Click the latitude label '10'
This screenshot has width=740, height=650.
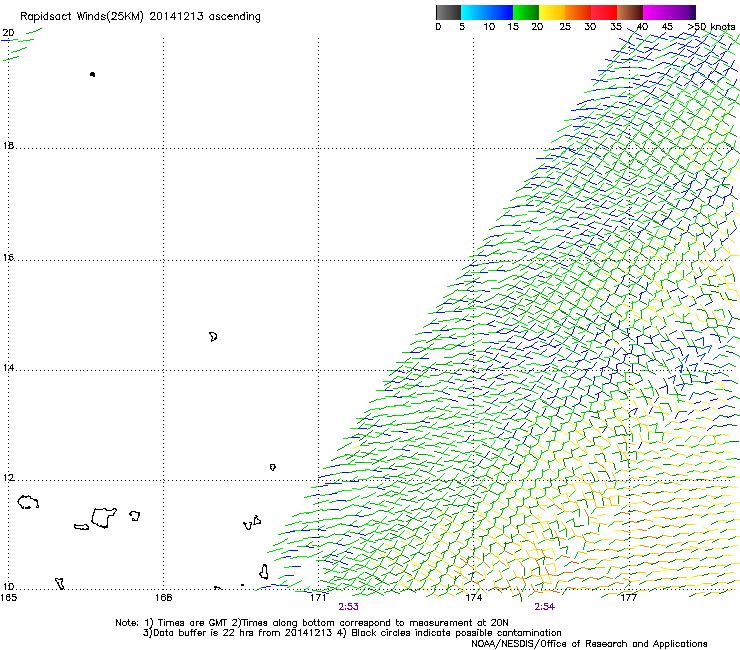tap(8, 587)
